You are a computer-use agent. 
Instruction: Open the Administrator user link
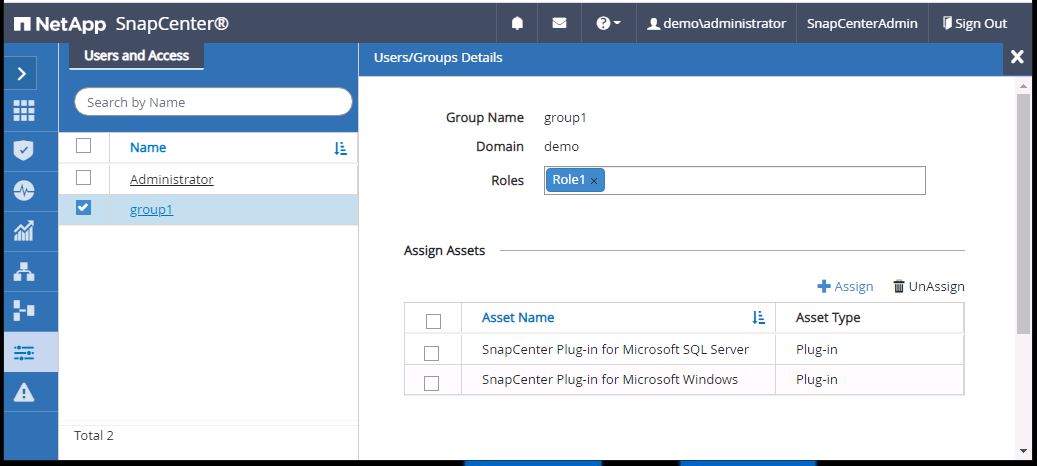tap(171, 180)
